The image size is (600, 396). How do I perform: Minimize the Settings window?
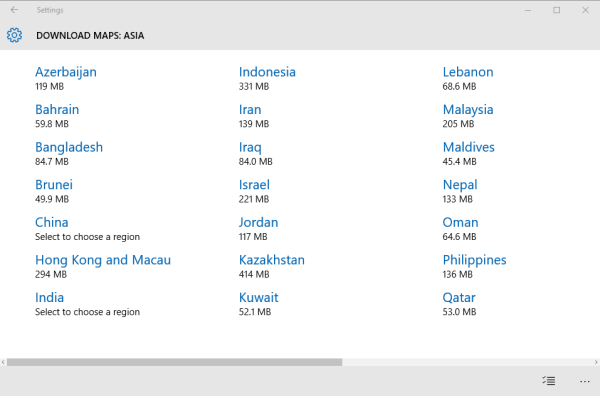point(528,10)
